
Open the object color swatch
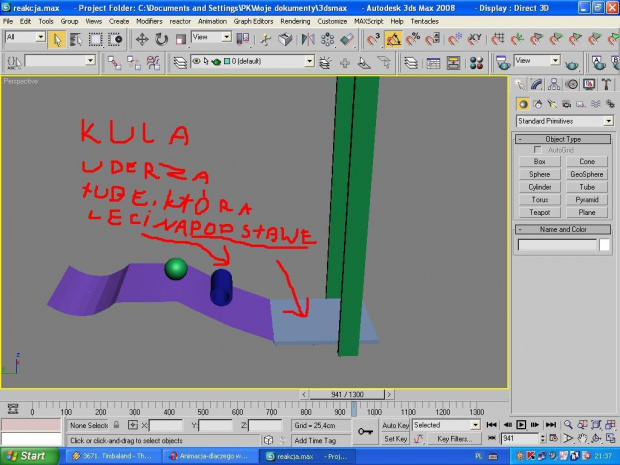coord(605,245)
